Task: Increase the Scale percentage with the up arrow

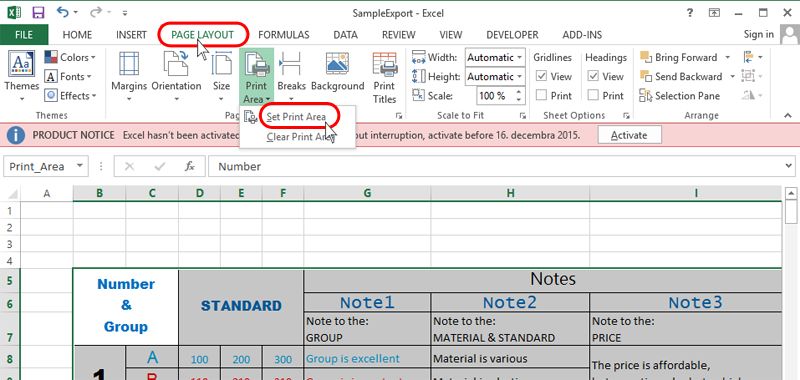Action: click(x=519, y=92)
